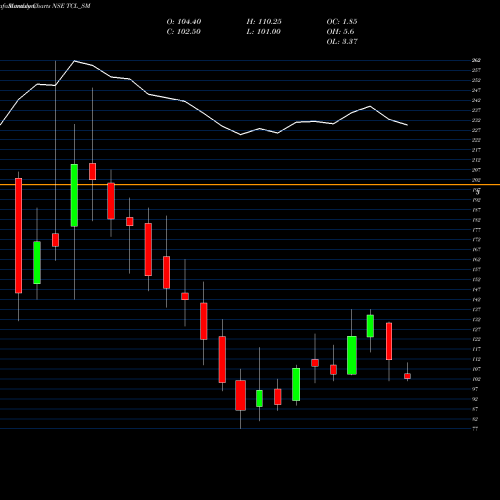Click the 147 price axis label
The width and height of the screenshot is (500, 500).
pyautogui.click(x=476, y=289)
